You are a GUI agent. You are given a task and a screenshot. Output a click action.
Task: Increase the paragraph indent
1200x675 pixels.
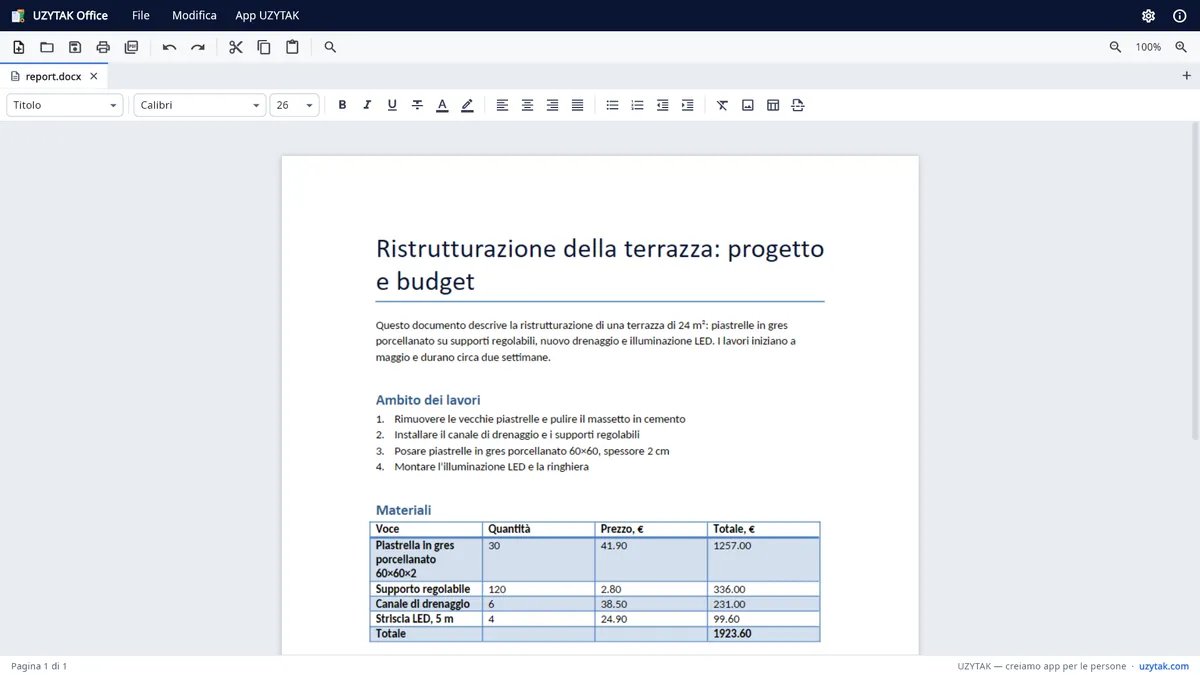click(x=687, y=105)
